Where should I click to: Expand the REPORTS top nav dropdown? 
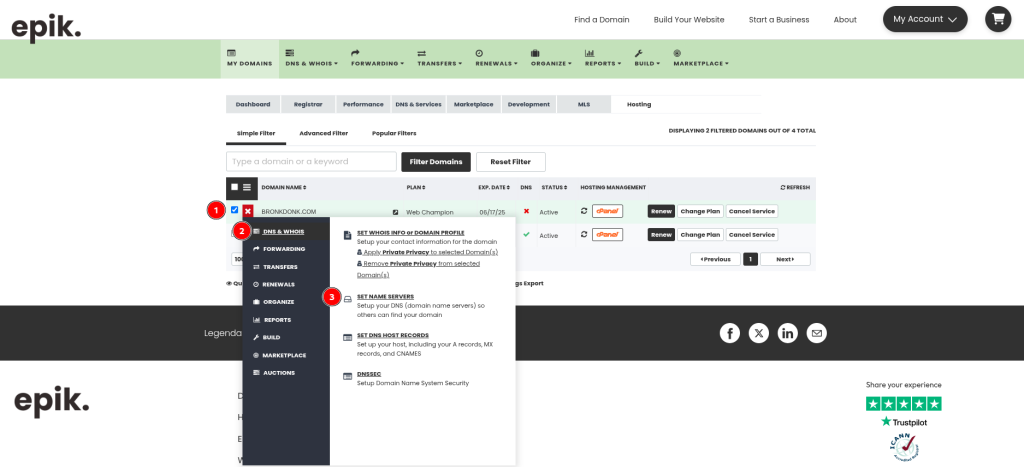[603, 59]
